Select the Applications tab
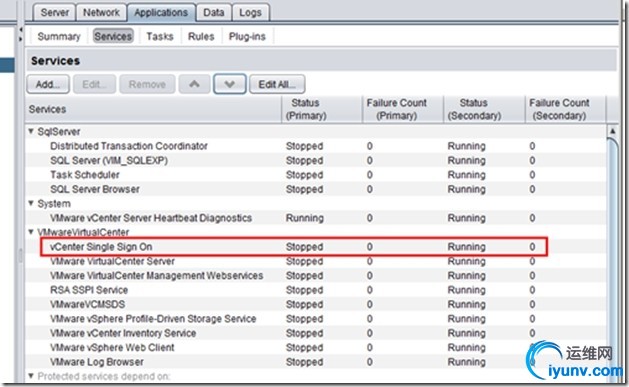Viewport: 629px width, 387px height. click(x=161, y=12)
